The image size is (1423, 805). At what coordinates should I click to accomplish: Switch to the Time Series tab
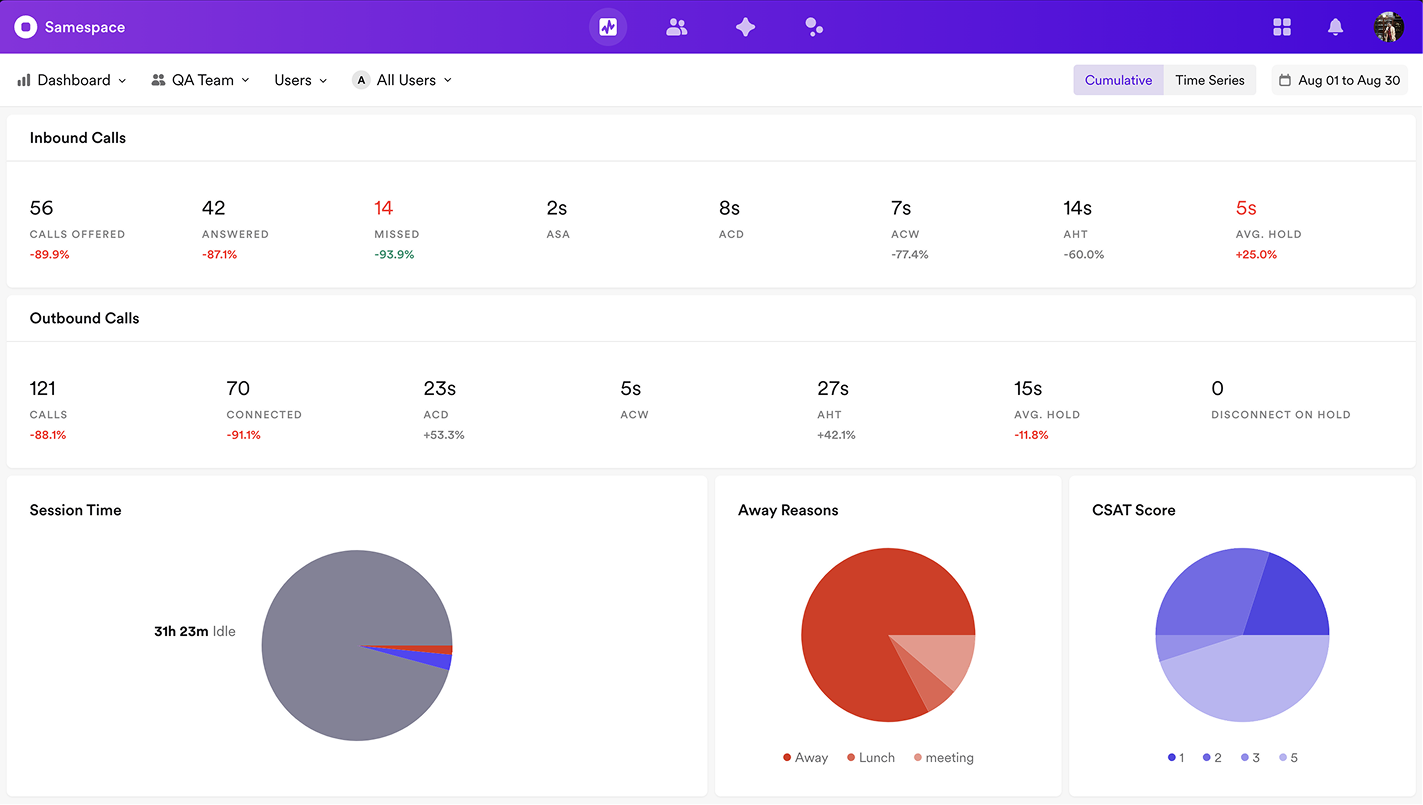(x=1210, y=80)
